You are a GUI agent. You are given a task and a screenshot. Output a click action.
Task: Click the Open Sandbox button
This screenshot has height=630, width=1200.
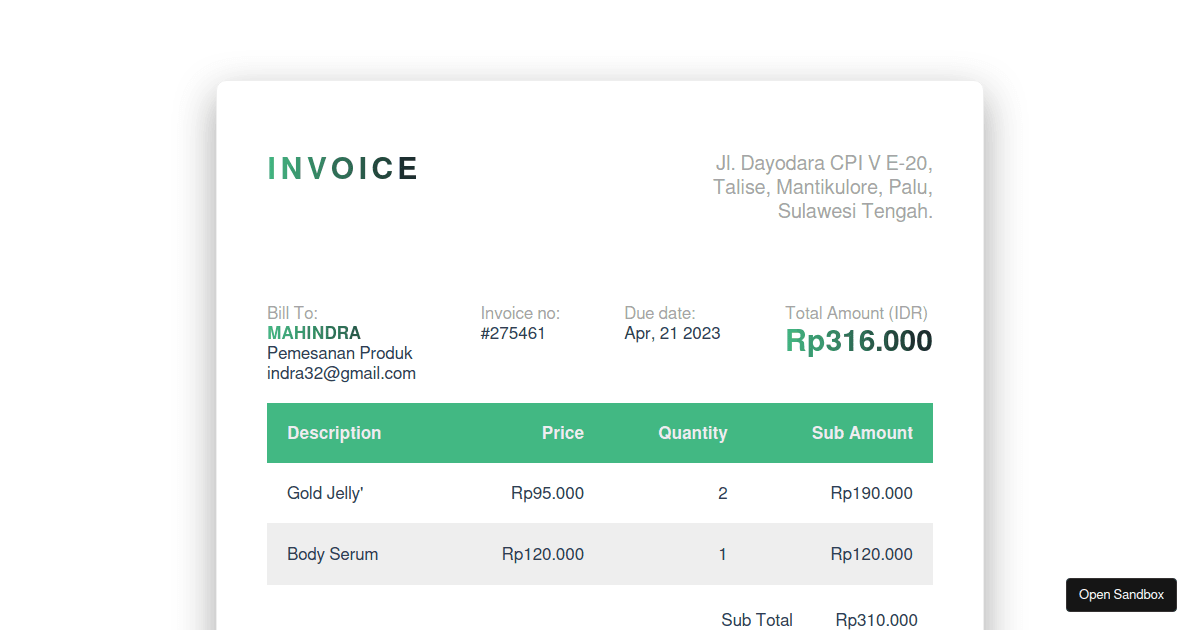[x=1121, y=595]
